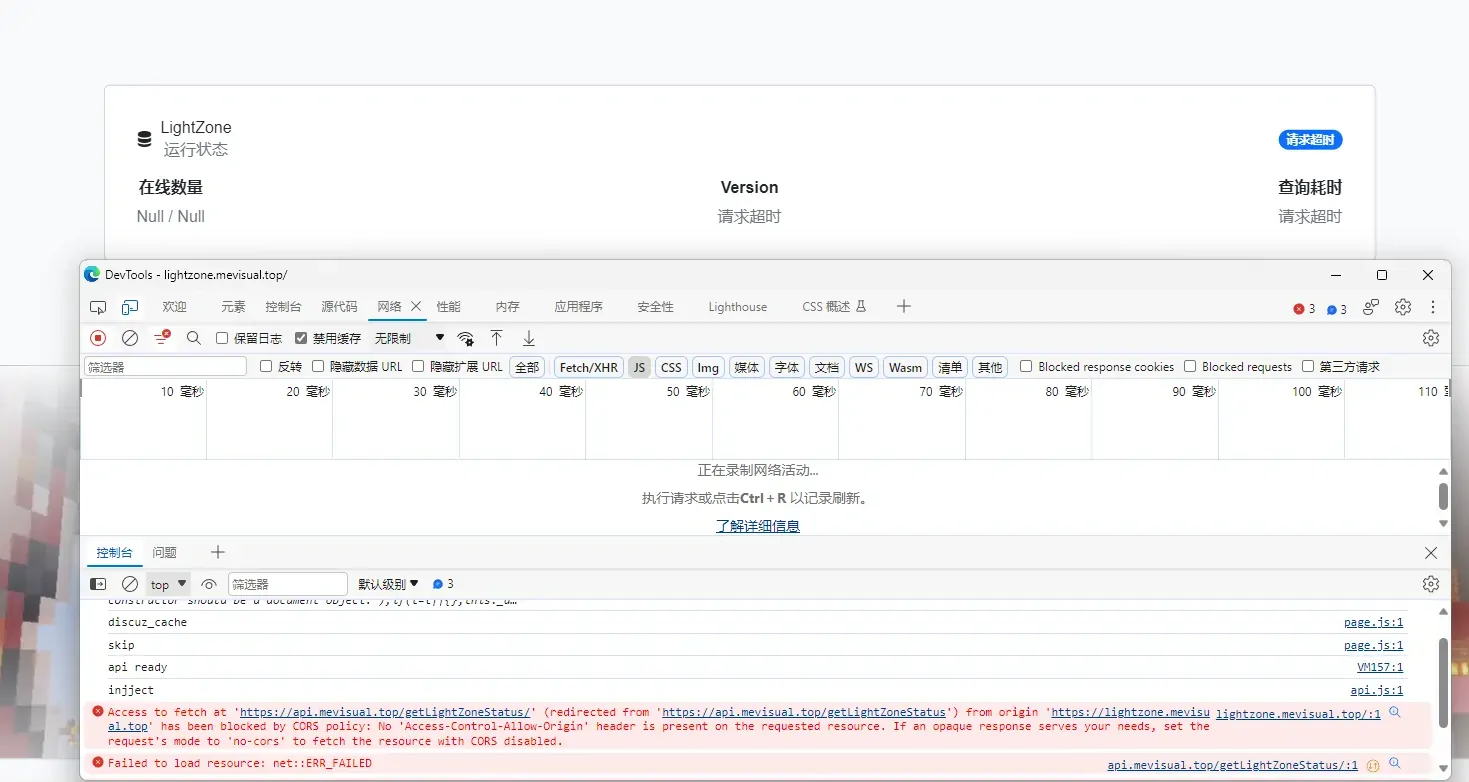Click the magnifier icon on ERR_FAILED row

(1395, 764)
